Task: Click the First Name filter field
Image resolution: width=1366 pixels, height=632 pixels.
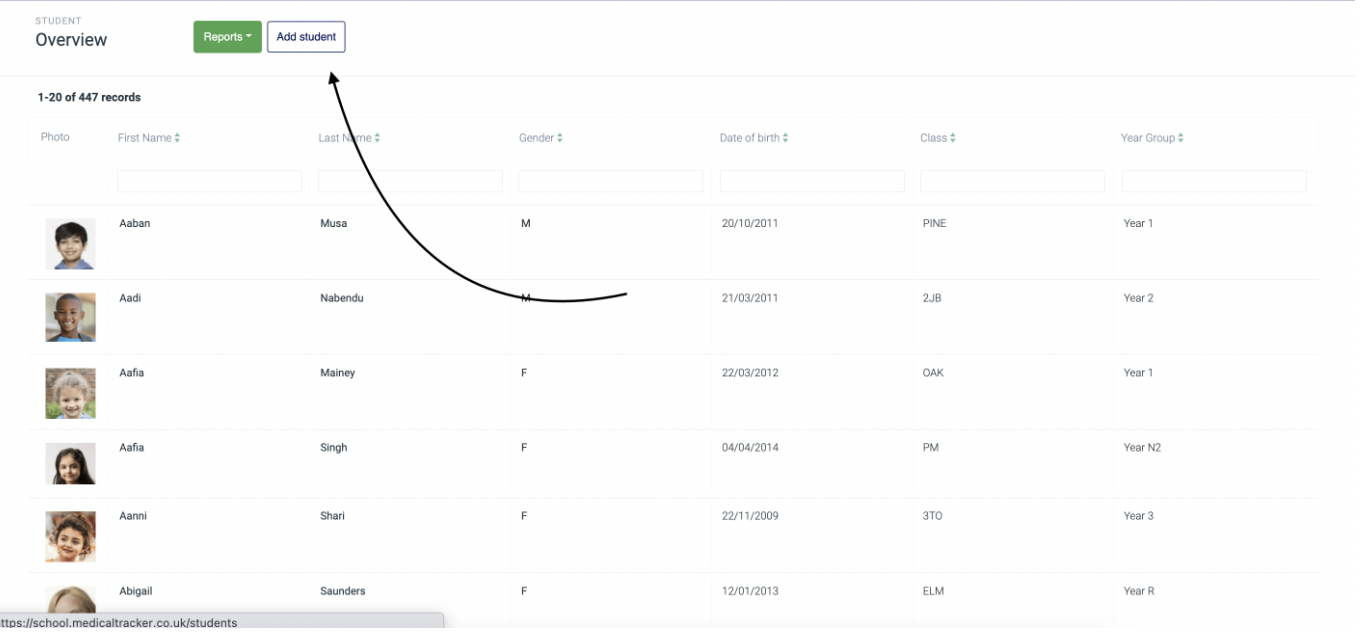Action: (x=209, y=181)
